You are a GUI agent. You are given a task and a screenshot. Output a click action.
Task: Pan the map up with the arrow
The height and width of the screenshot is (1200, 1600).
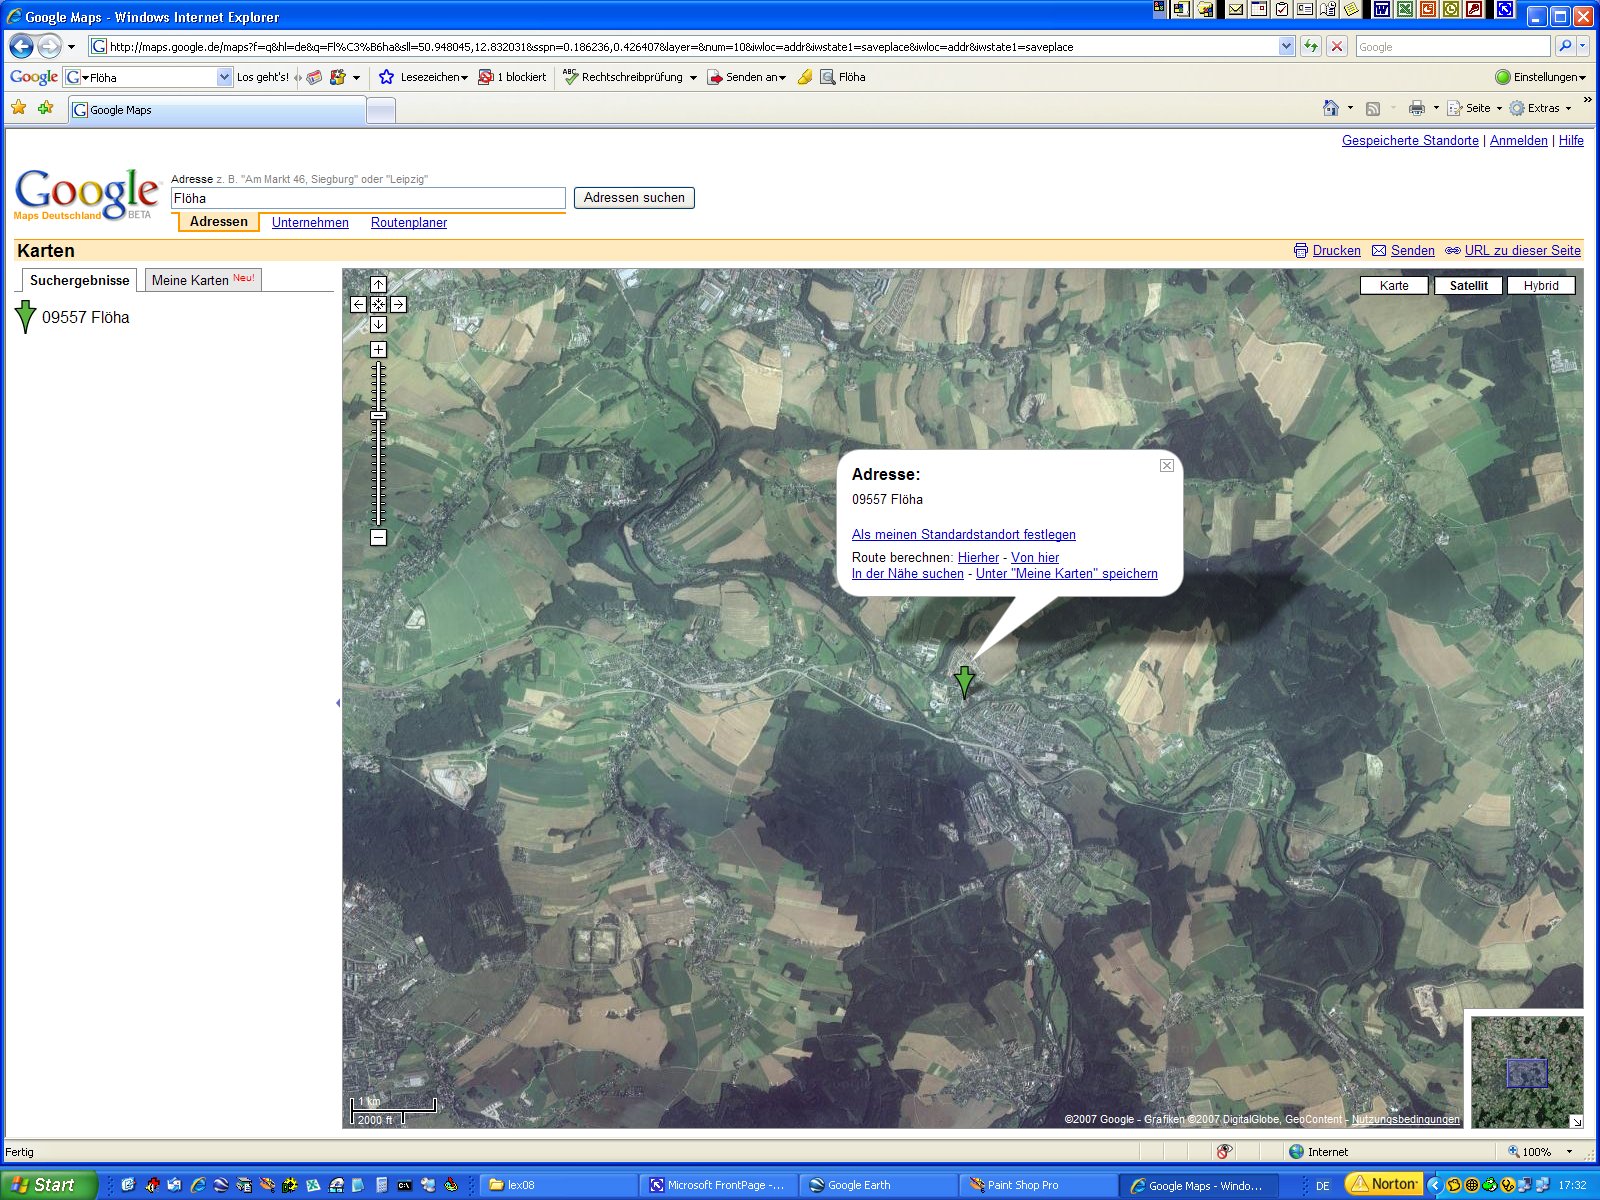(x=378, y=285)
